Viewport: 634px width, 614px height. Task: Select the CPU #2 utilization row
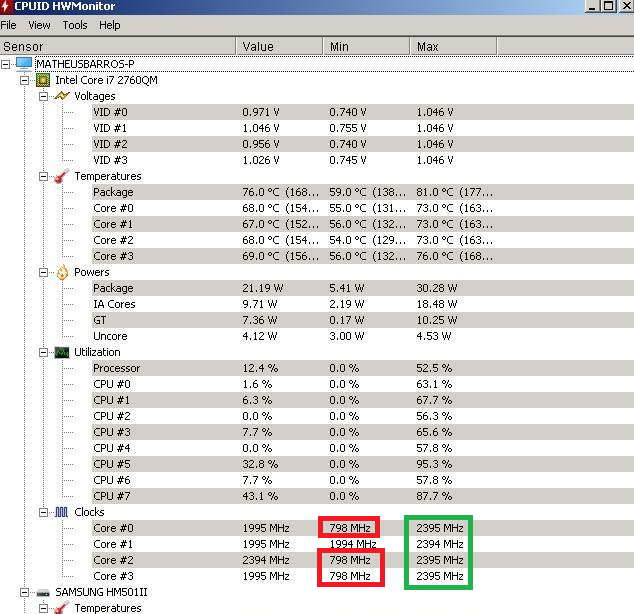coord(363,416)
